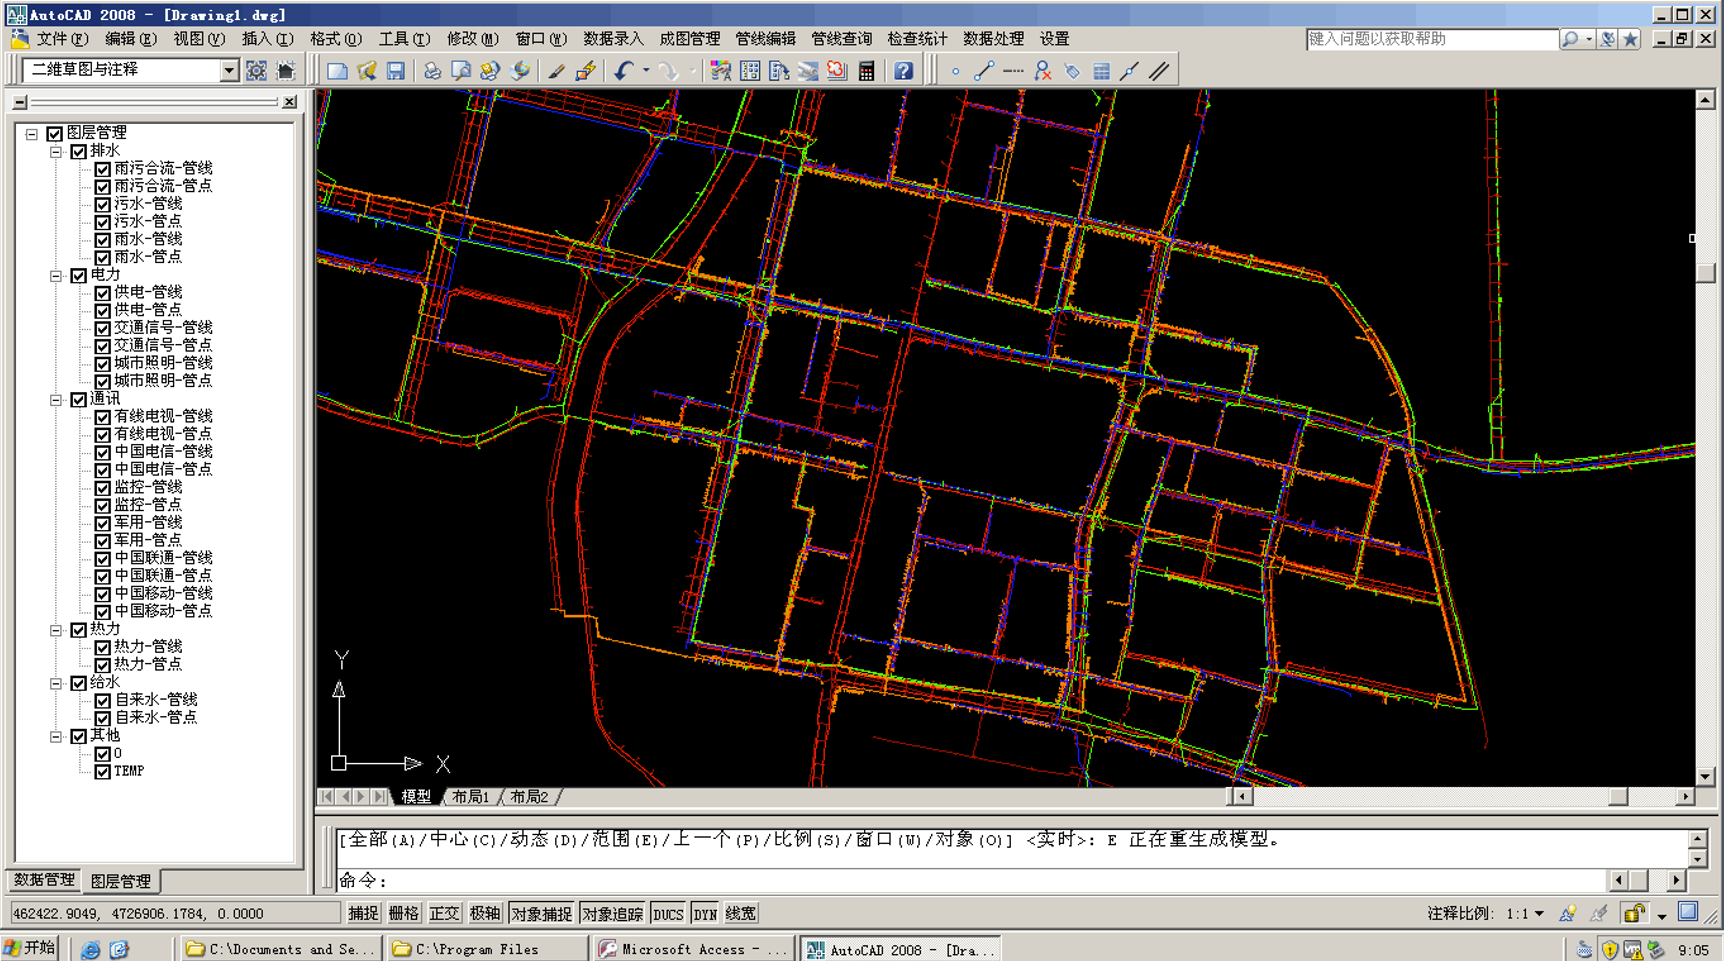
Task: Toggle the 对象捕捉 object snap button
Action: pyautogui.click(x=541, y=913)
